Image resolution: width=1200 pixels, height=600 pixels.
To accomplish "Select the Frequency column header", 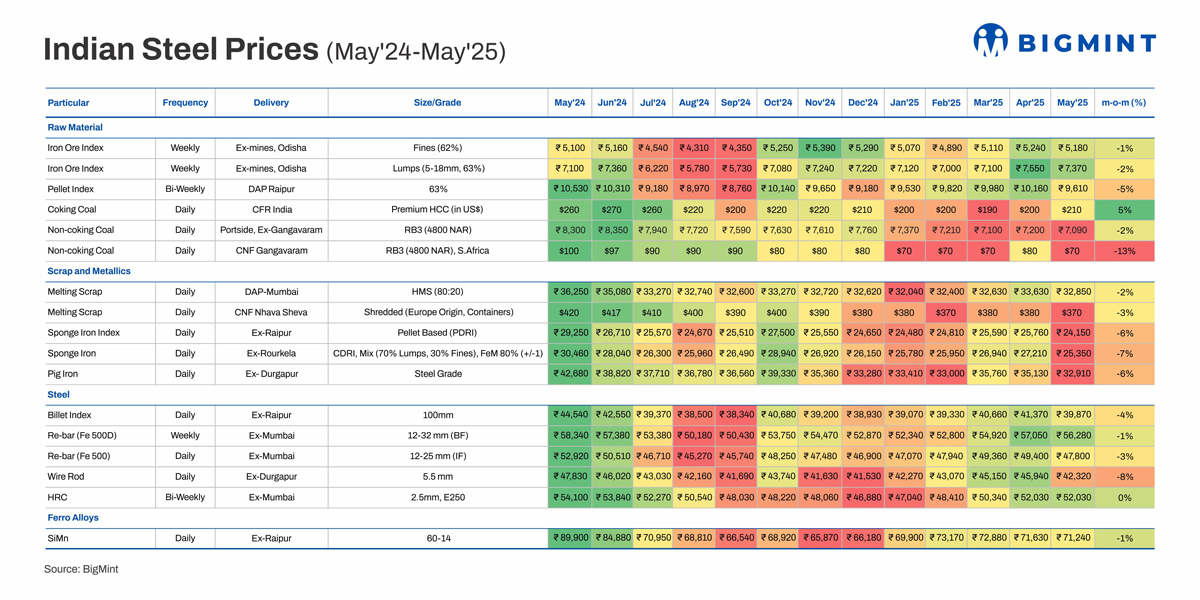I will [185, 103].
